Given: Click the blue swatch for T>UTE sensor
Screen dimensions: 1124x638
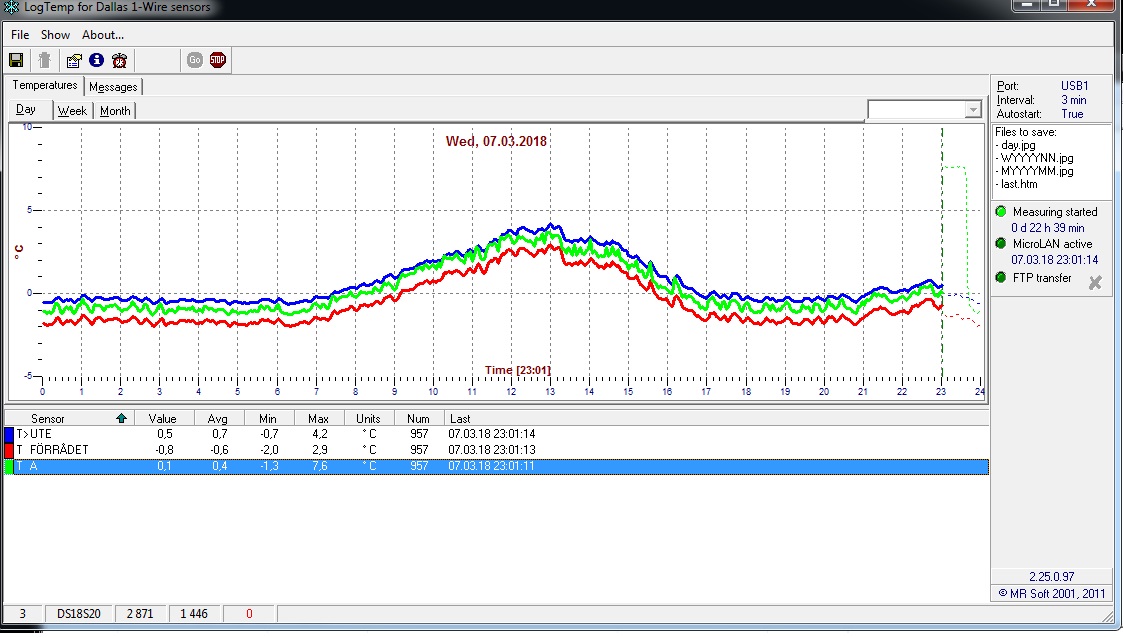Looking at the screenshot, I should (x=9, y=435).
